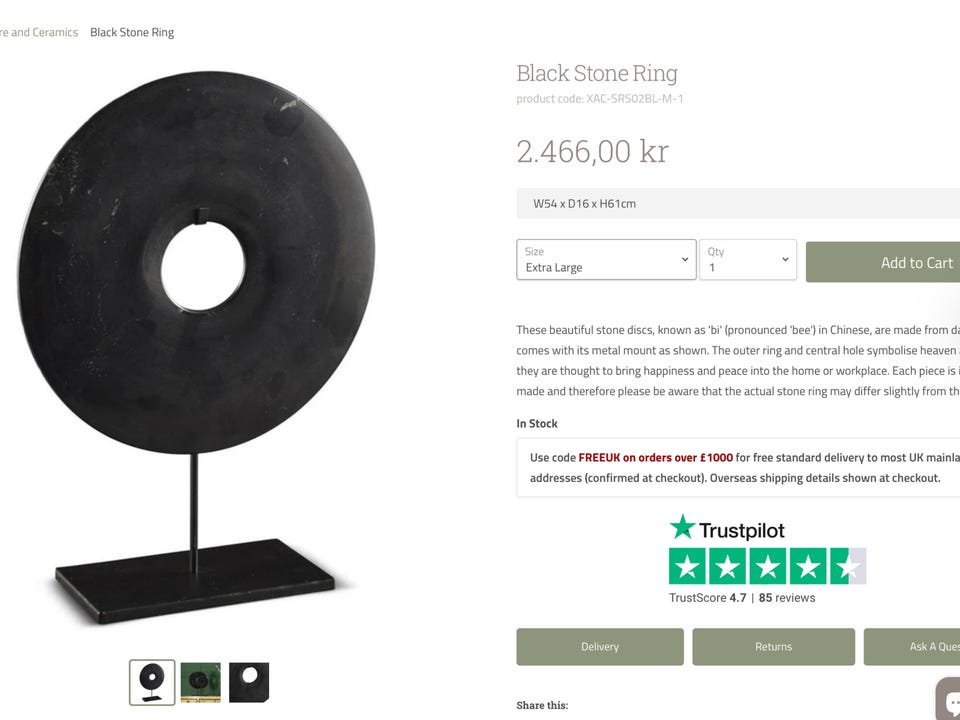Click the Trustpilot logo
Image resolution: width=960 pixels, height=720 pixels.
(x=727, y=529)
